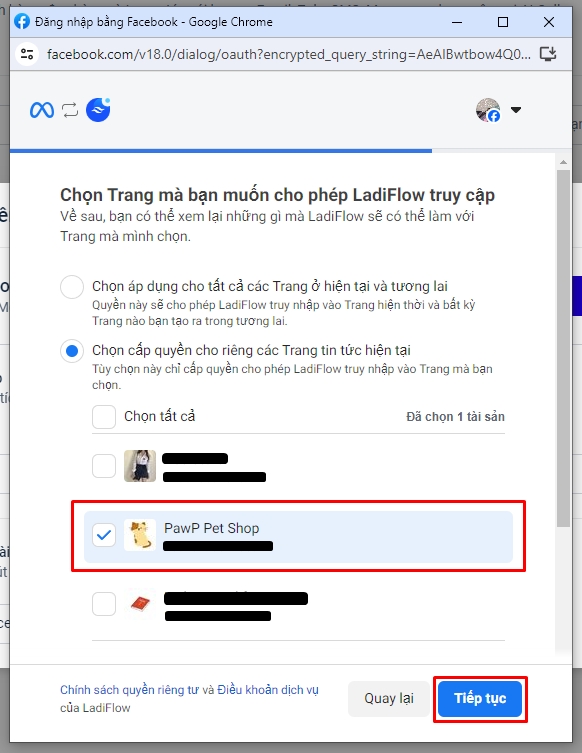Click the install app icon in address bar

coord(548,54)
